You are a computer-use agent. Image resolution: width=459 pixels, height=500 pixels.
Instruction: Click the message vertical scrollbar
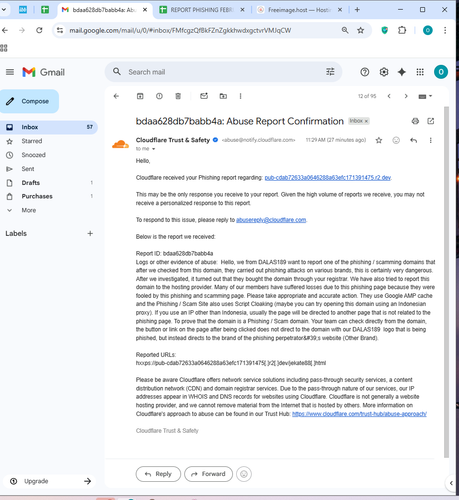(x=446, y=282)
